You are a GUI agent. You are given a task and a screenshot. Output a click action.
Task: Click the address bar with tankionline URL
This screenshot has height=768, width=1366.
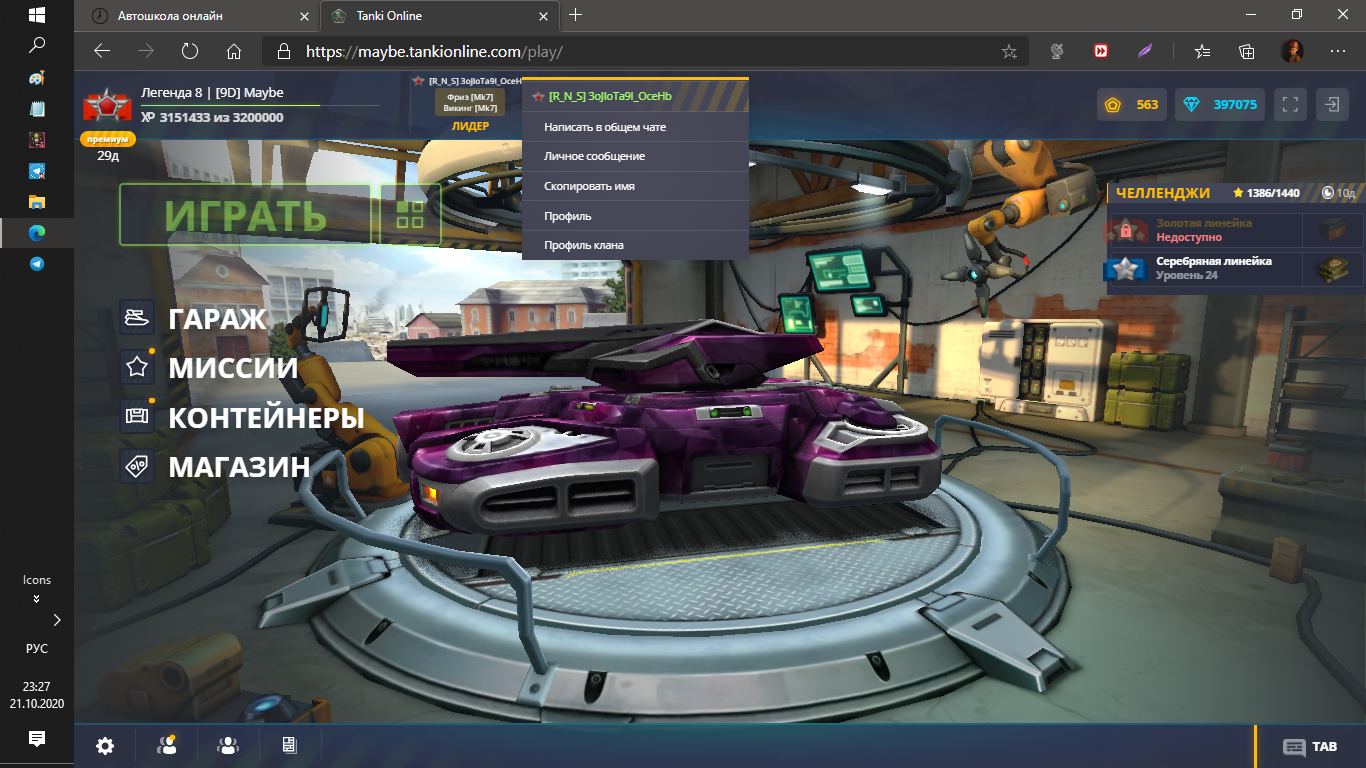click(647, 51)
